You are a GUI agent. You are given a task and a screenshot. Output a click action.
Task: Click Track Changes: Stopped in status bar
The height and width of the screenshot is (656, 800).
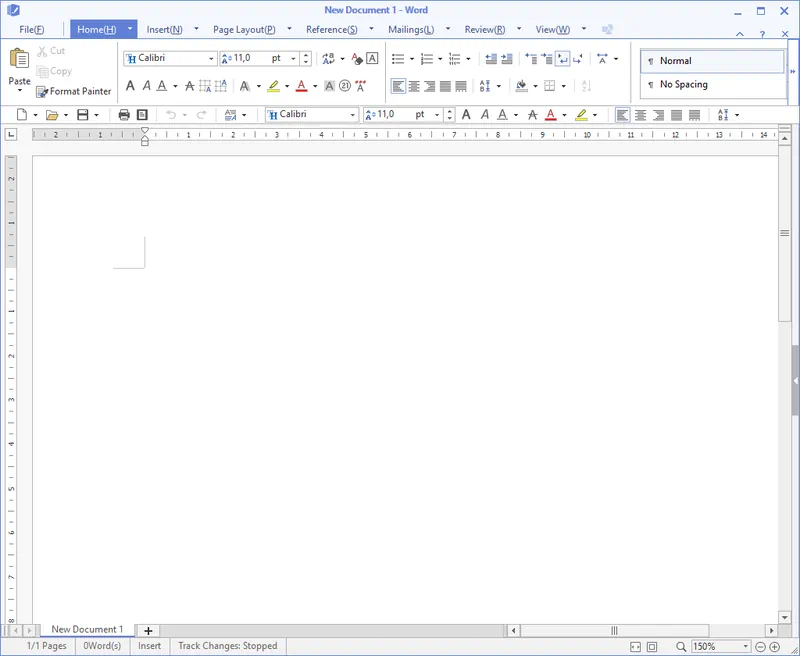[227, 646]
